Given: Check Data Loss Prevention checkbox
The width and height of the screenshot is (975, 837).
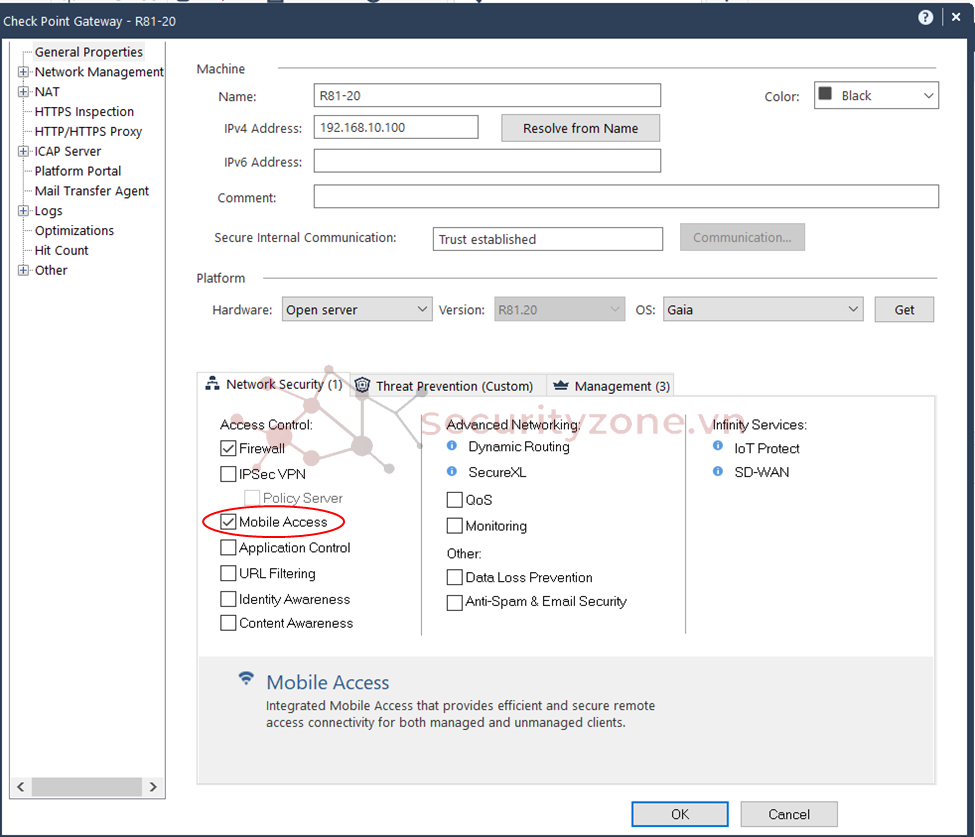Looking at the screenshot, I should [455, 578].
